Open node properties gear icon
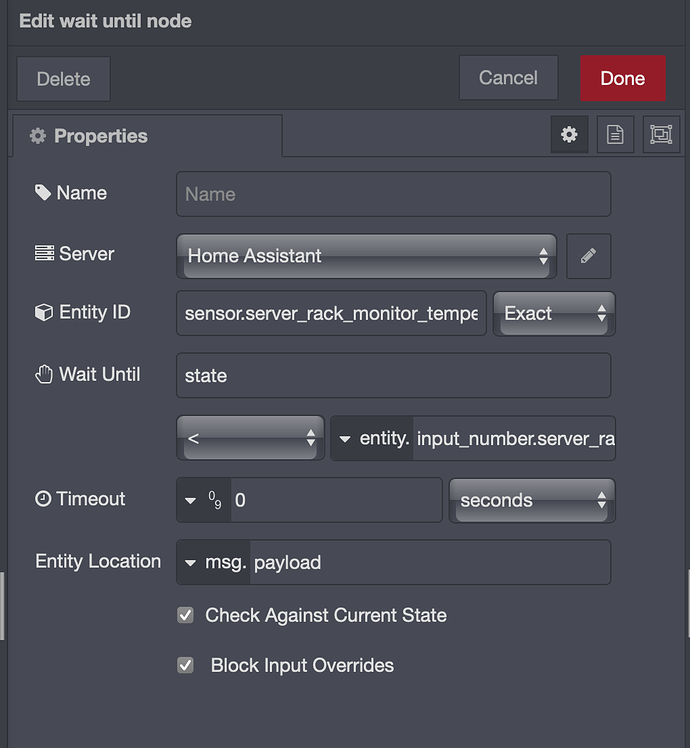The width and height of the screenshot is (690, 748). click(569, 135)
